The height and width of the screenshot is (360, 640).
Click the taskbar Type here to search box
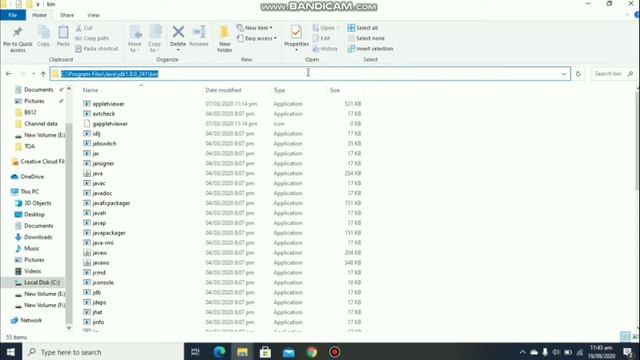coord(103,352)
